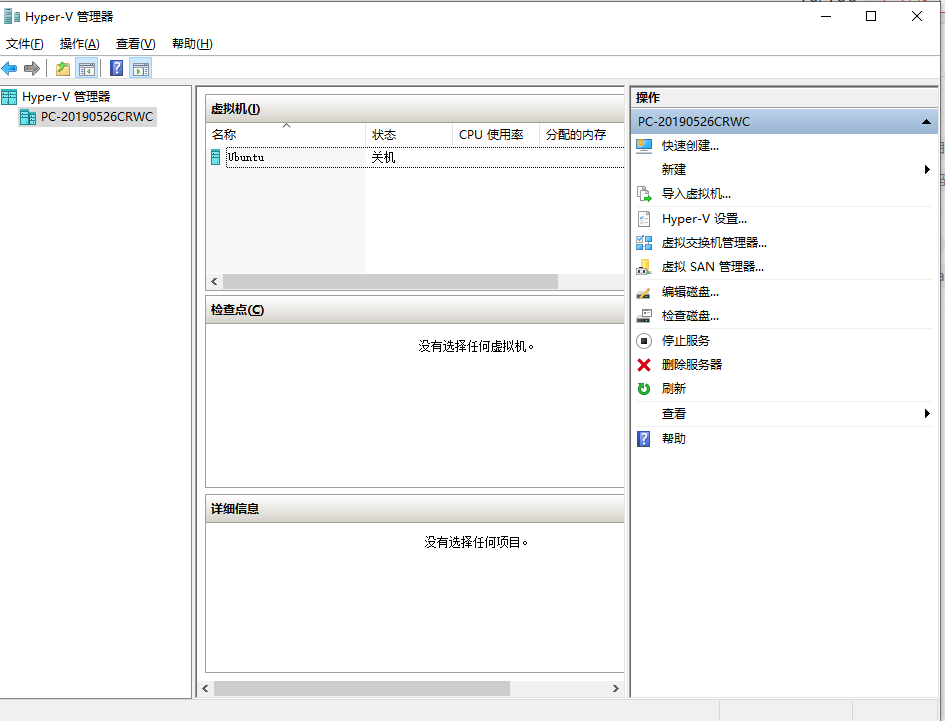Click the bottom scrollbar left arrow
945x721 pixels.
pos(206,688)
